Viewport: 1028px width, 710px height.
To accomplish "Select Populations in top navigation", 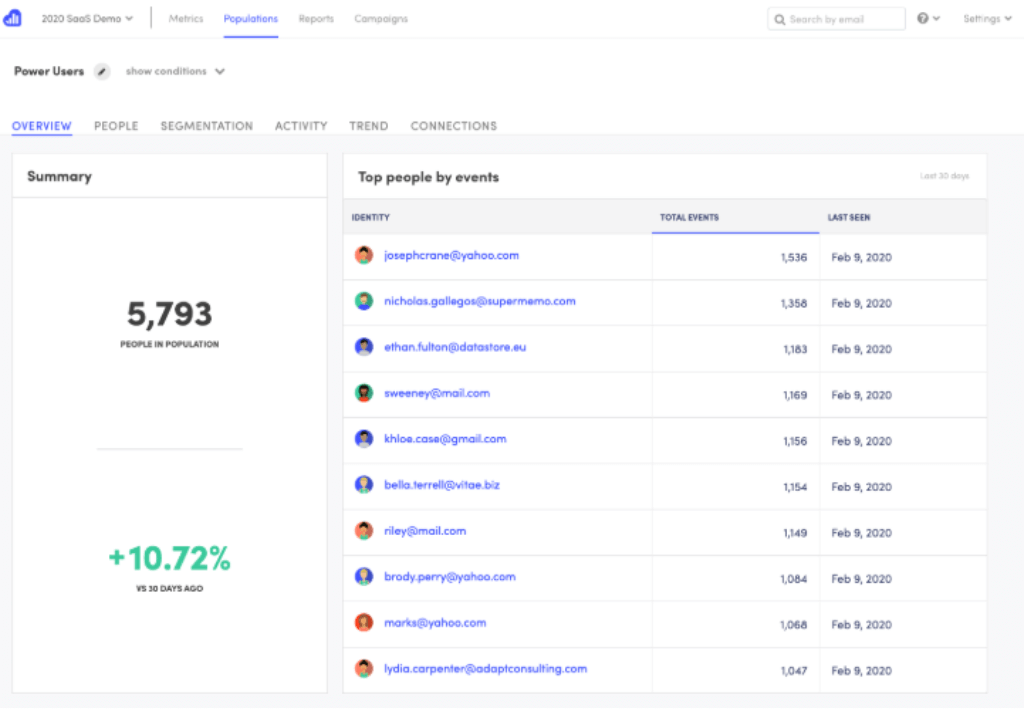I will [x=250, y=19].
